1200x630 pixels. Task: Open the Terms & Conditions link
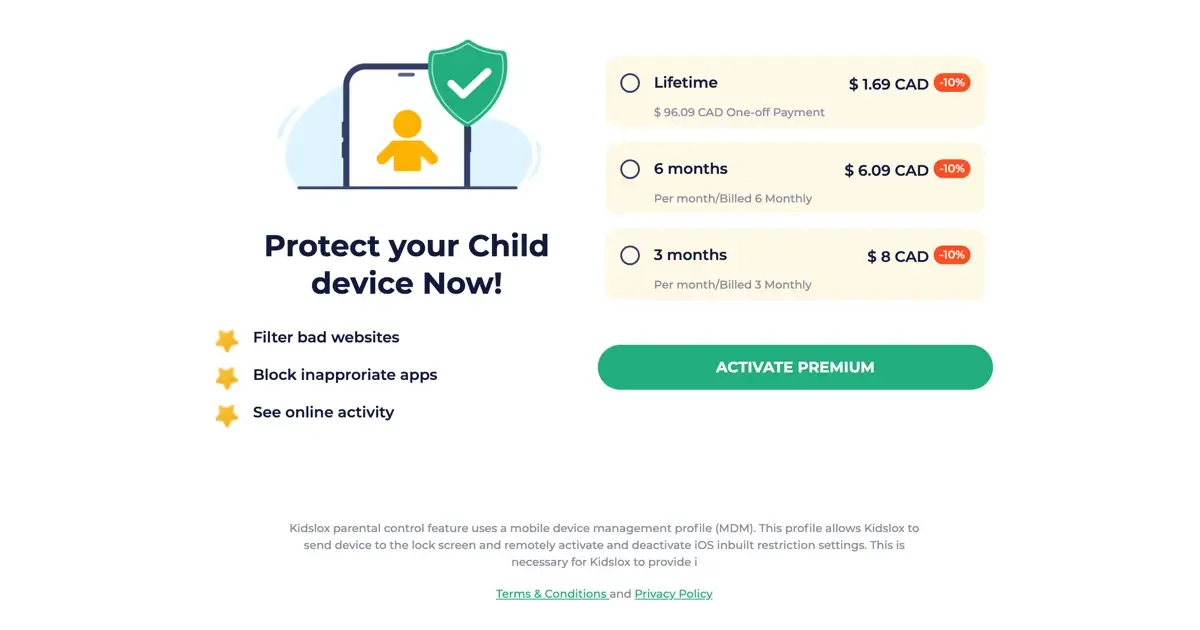coord(551,594)
